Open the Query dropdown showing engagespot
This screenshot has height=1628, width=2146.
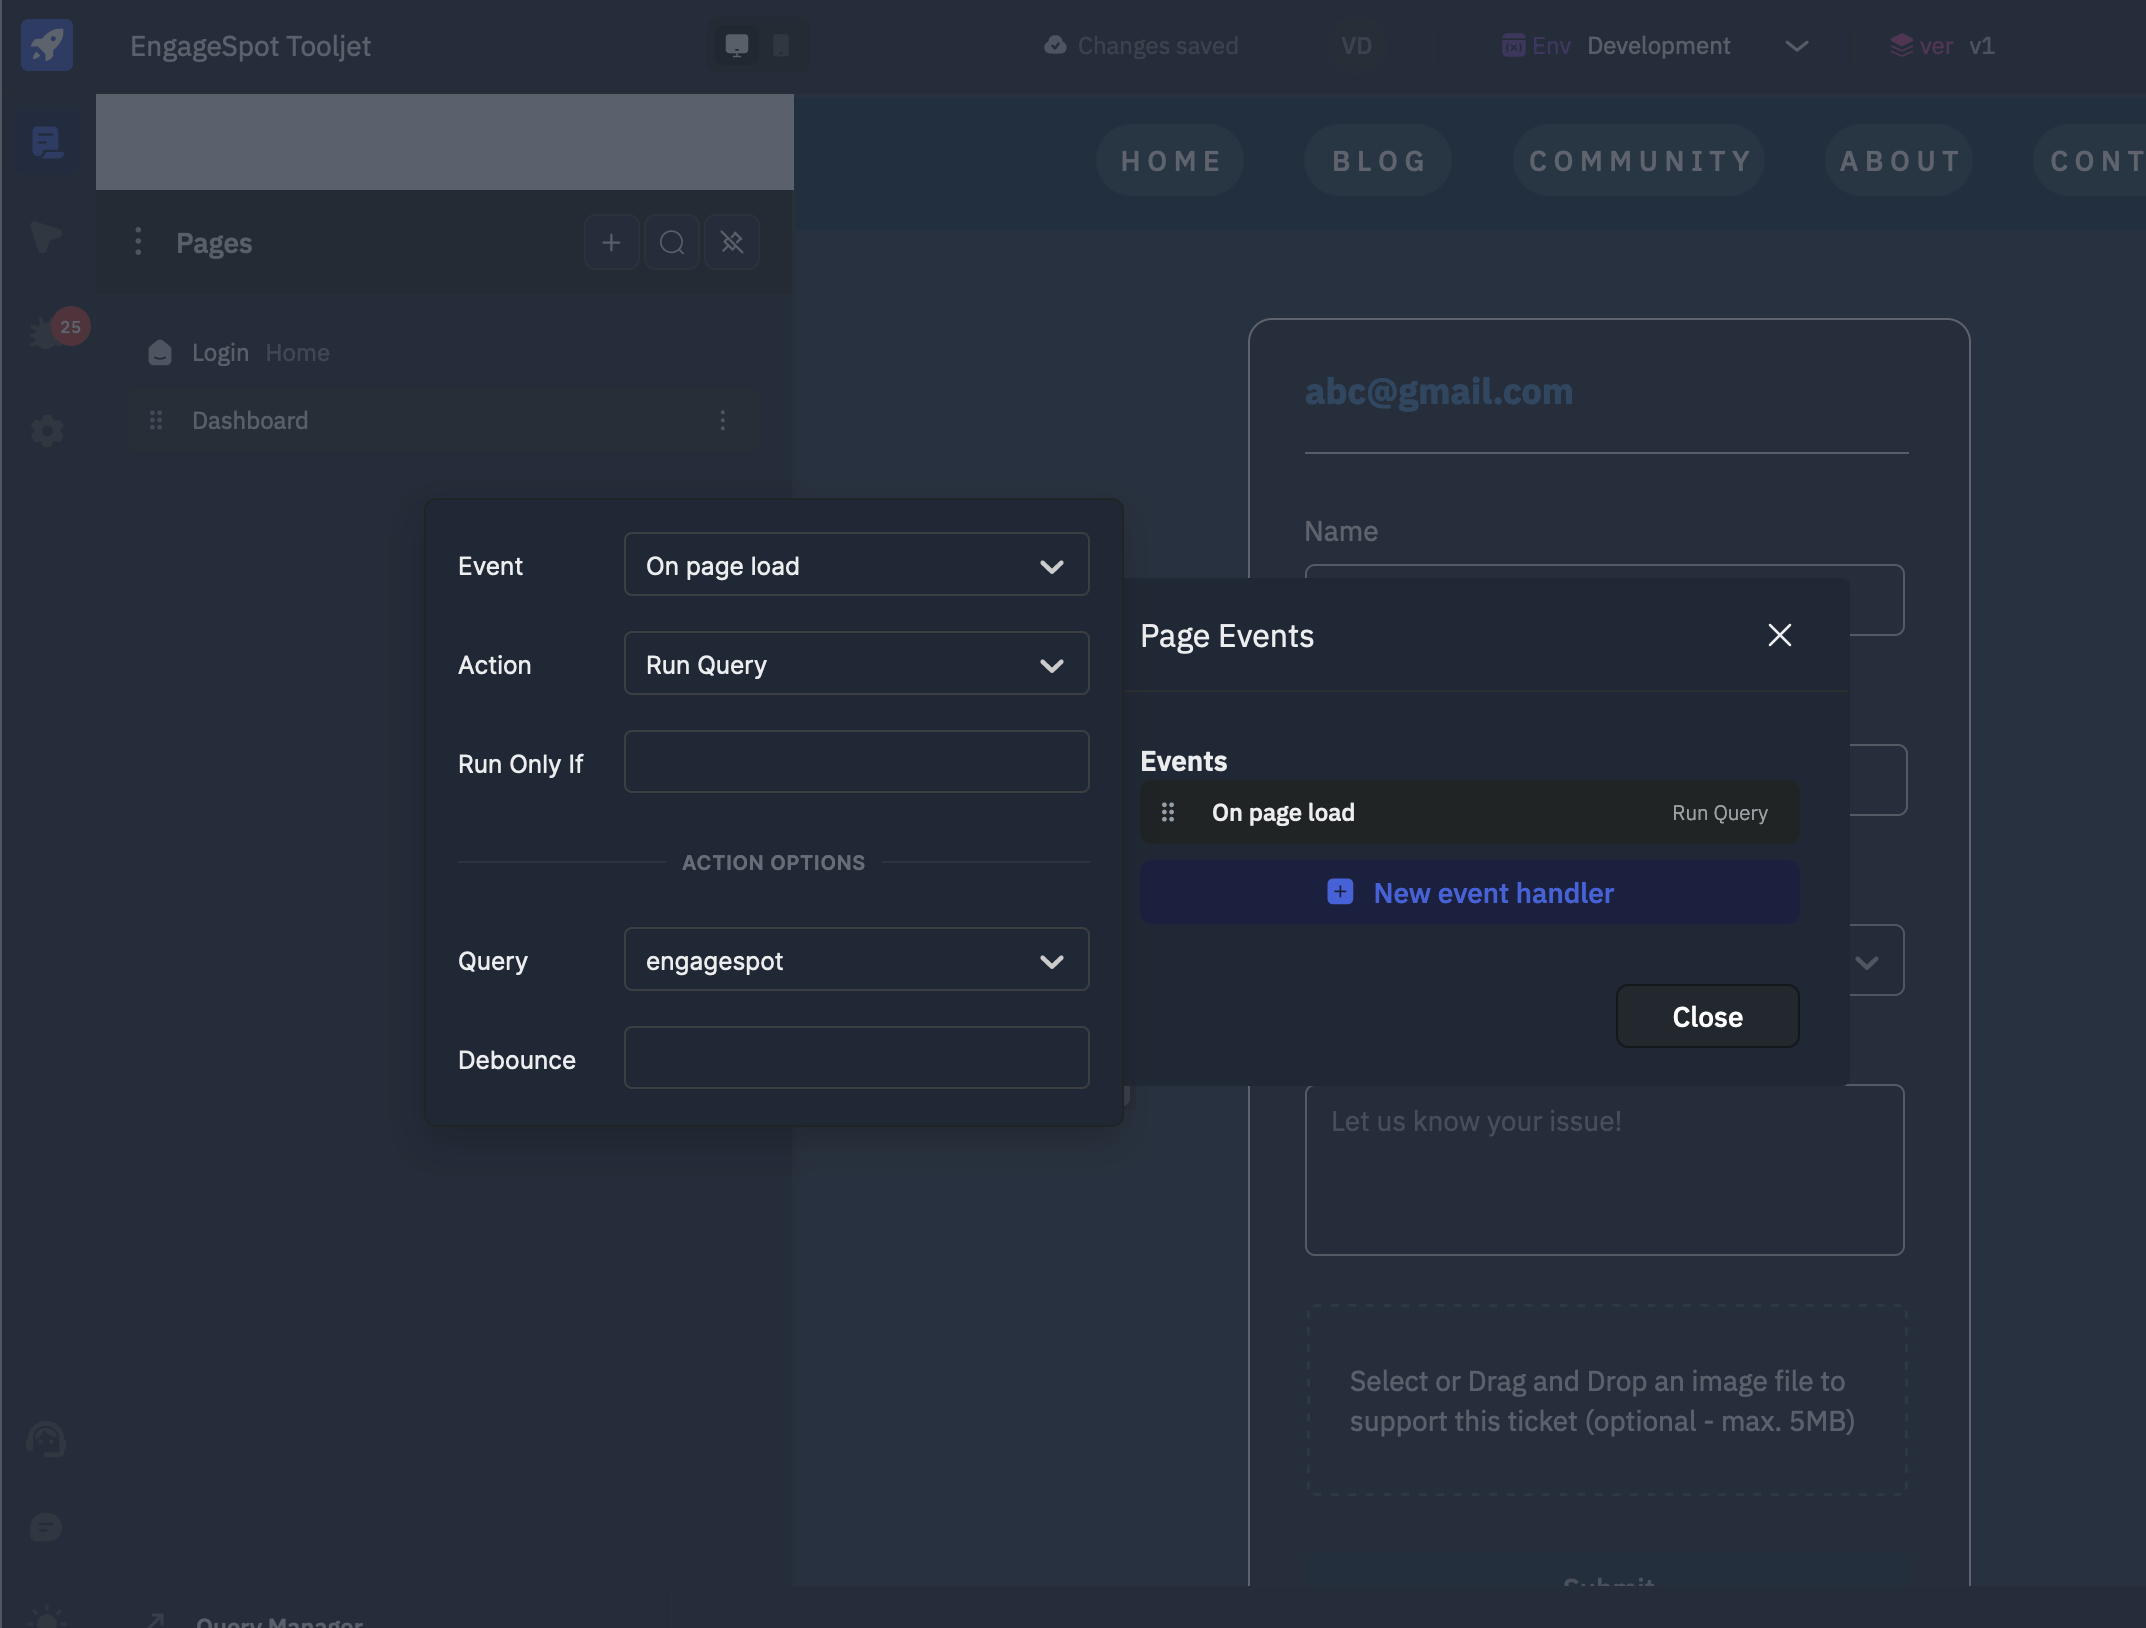[856, 960]
